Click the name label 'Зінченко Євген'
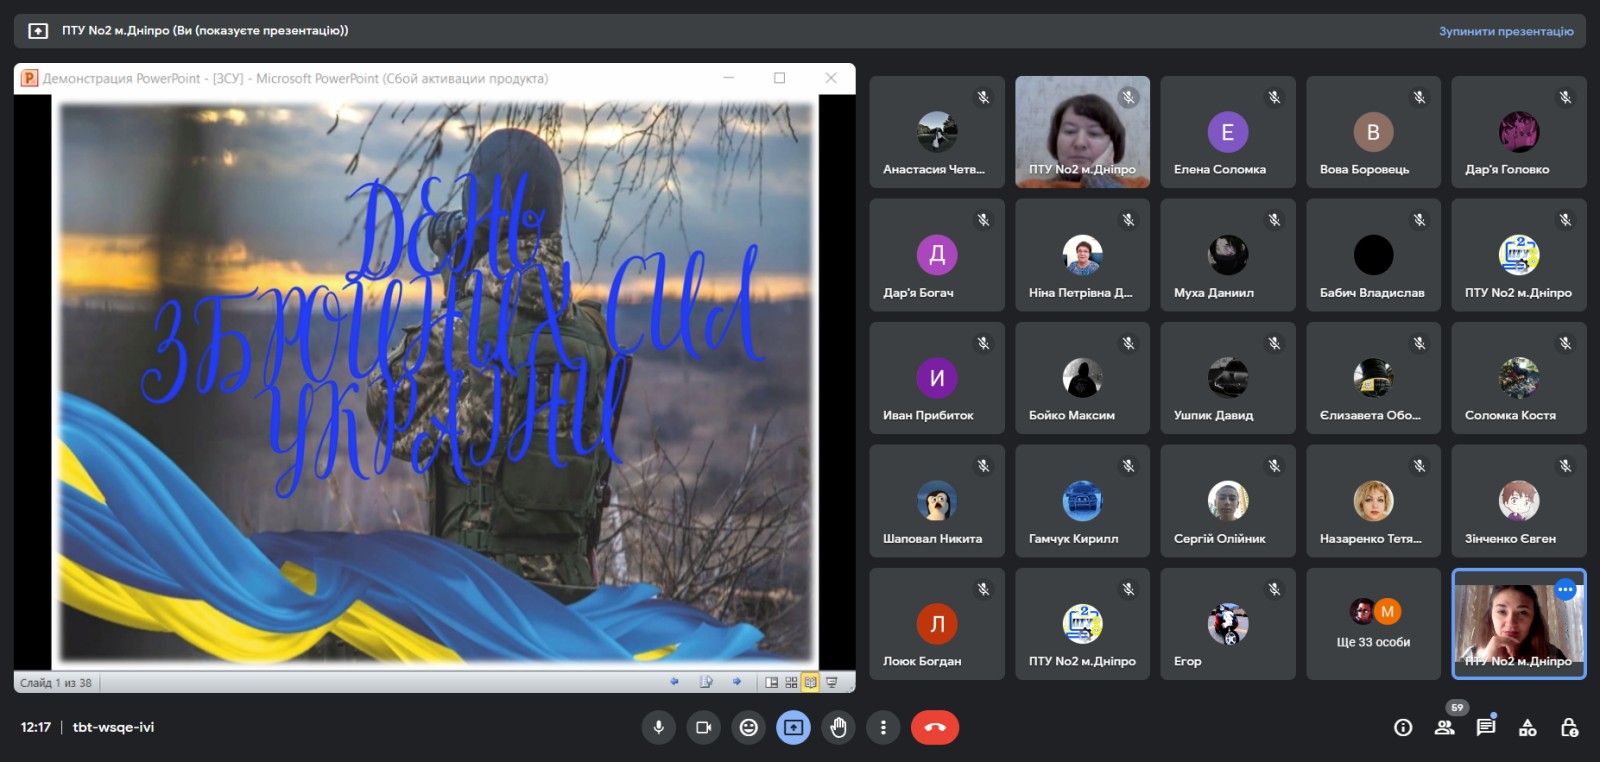The height and width of the screenshot is (762, 1600). [x=1510, y=539]
